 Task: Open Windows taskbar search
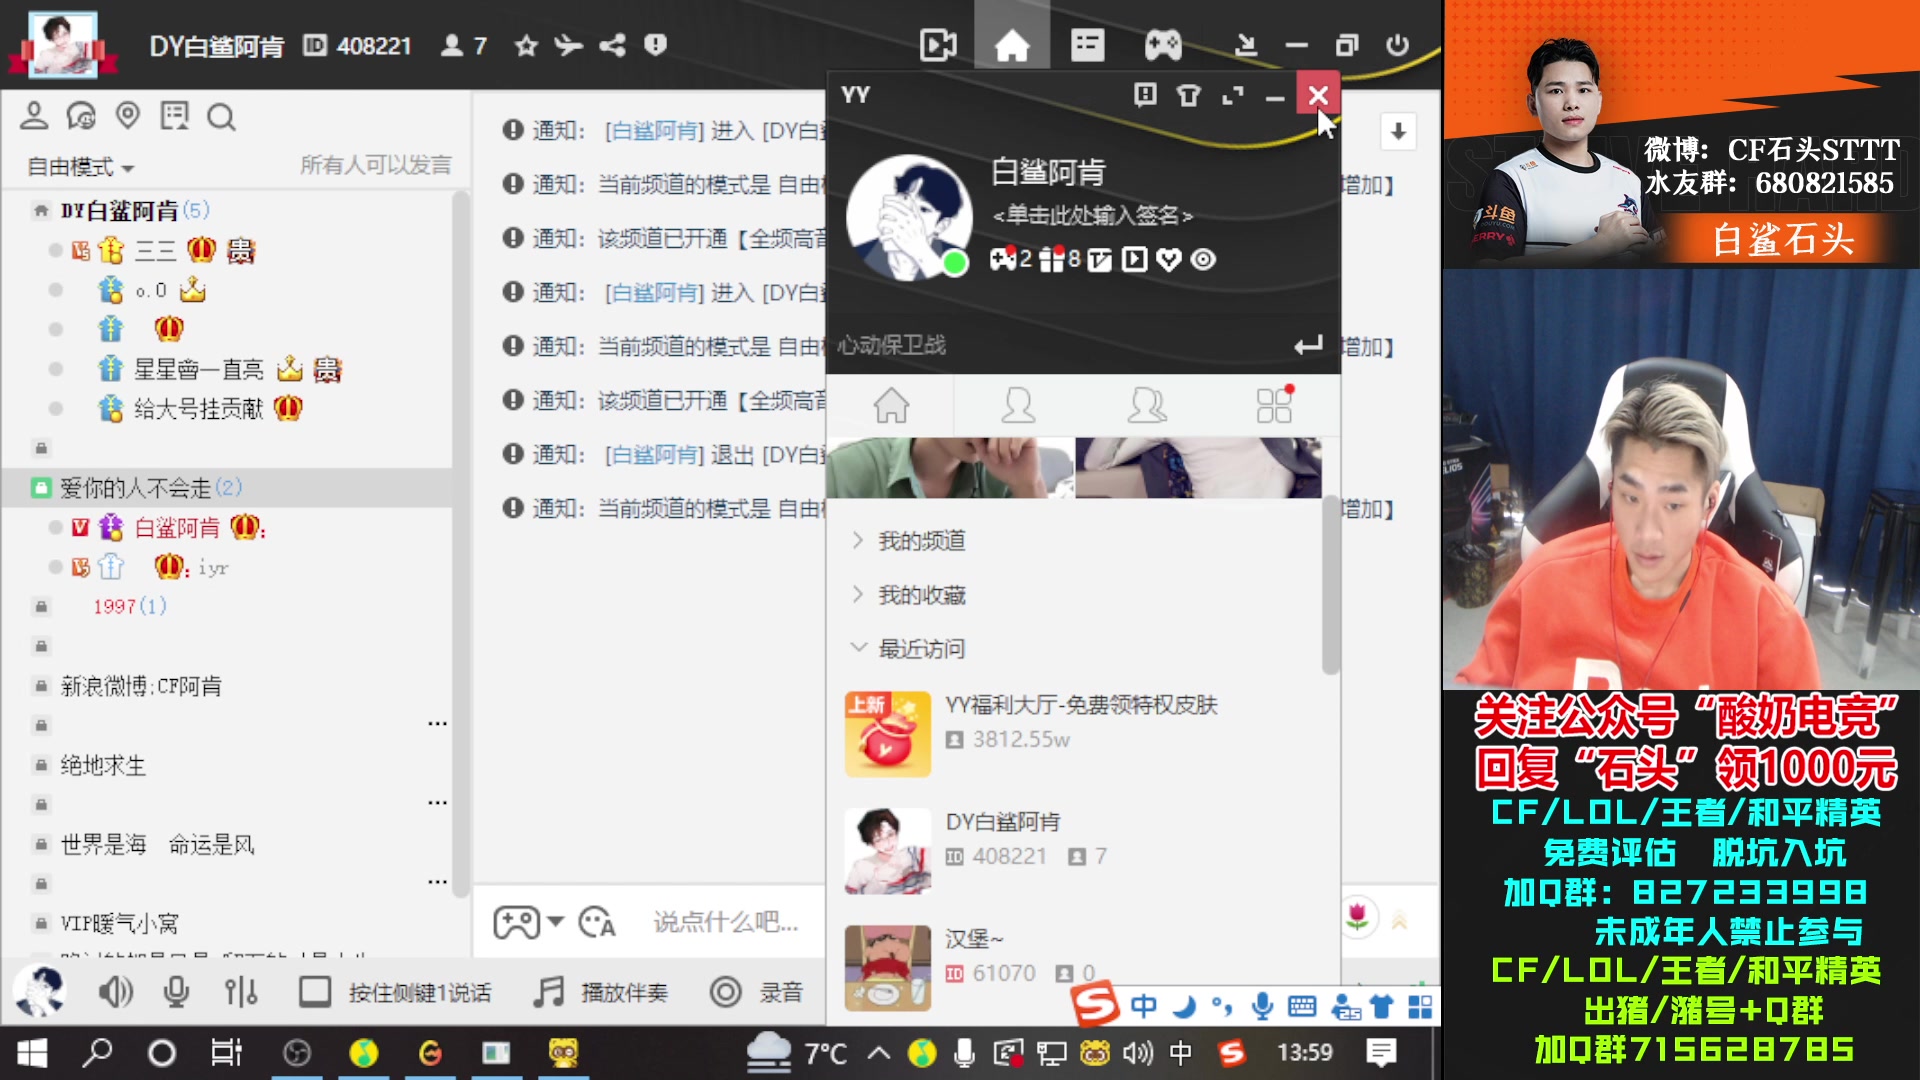pyautogui.click(x=97, y=1053)
